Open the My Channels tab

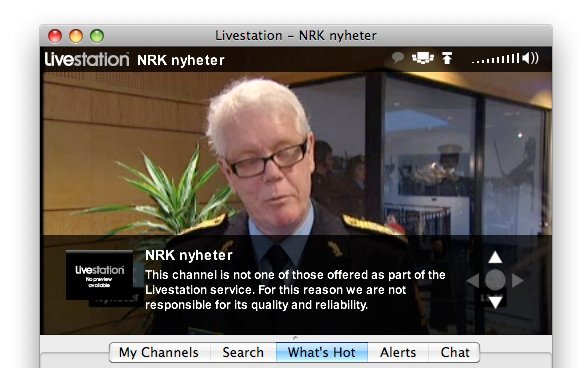[x=159, y=353]
